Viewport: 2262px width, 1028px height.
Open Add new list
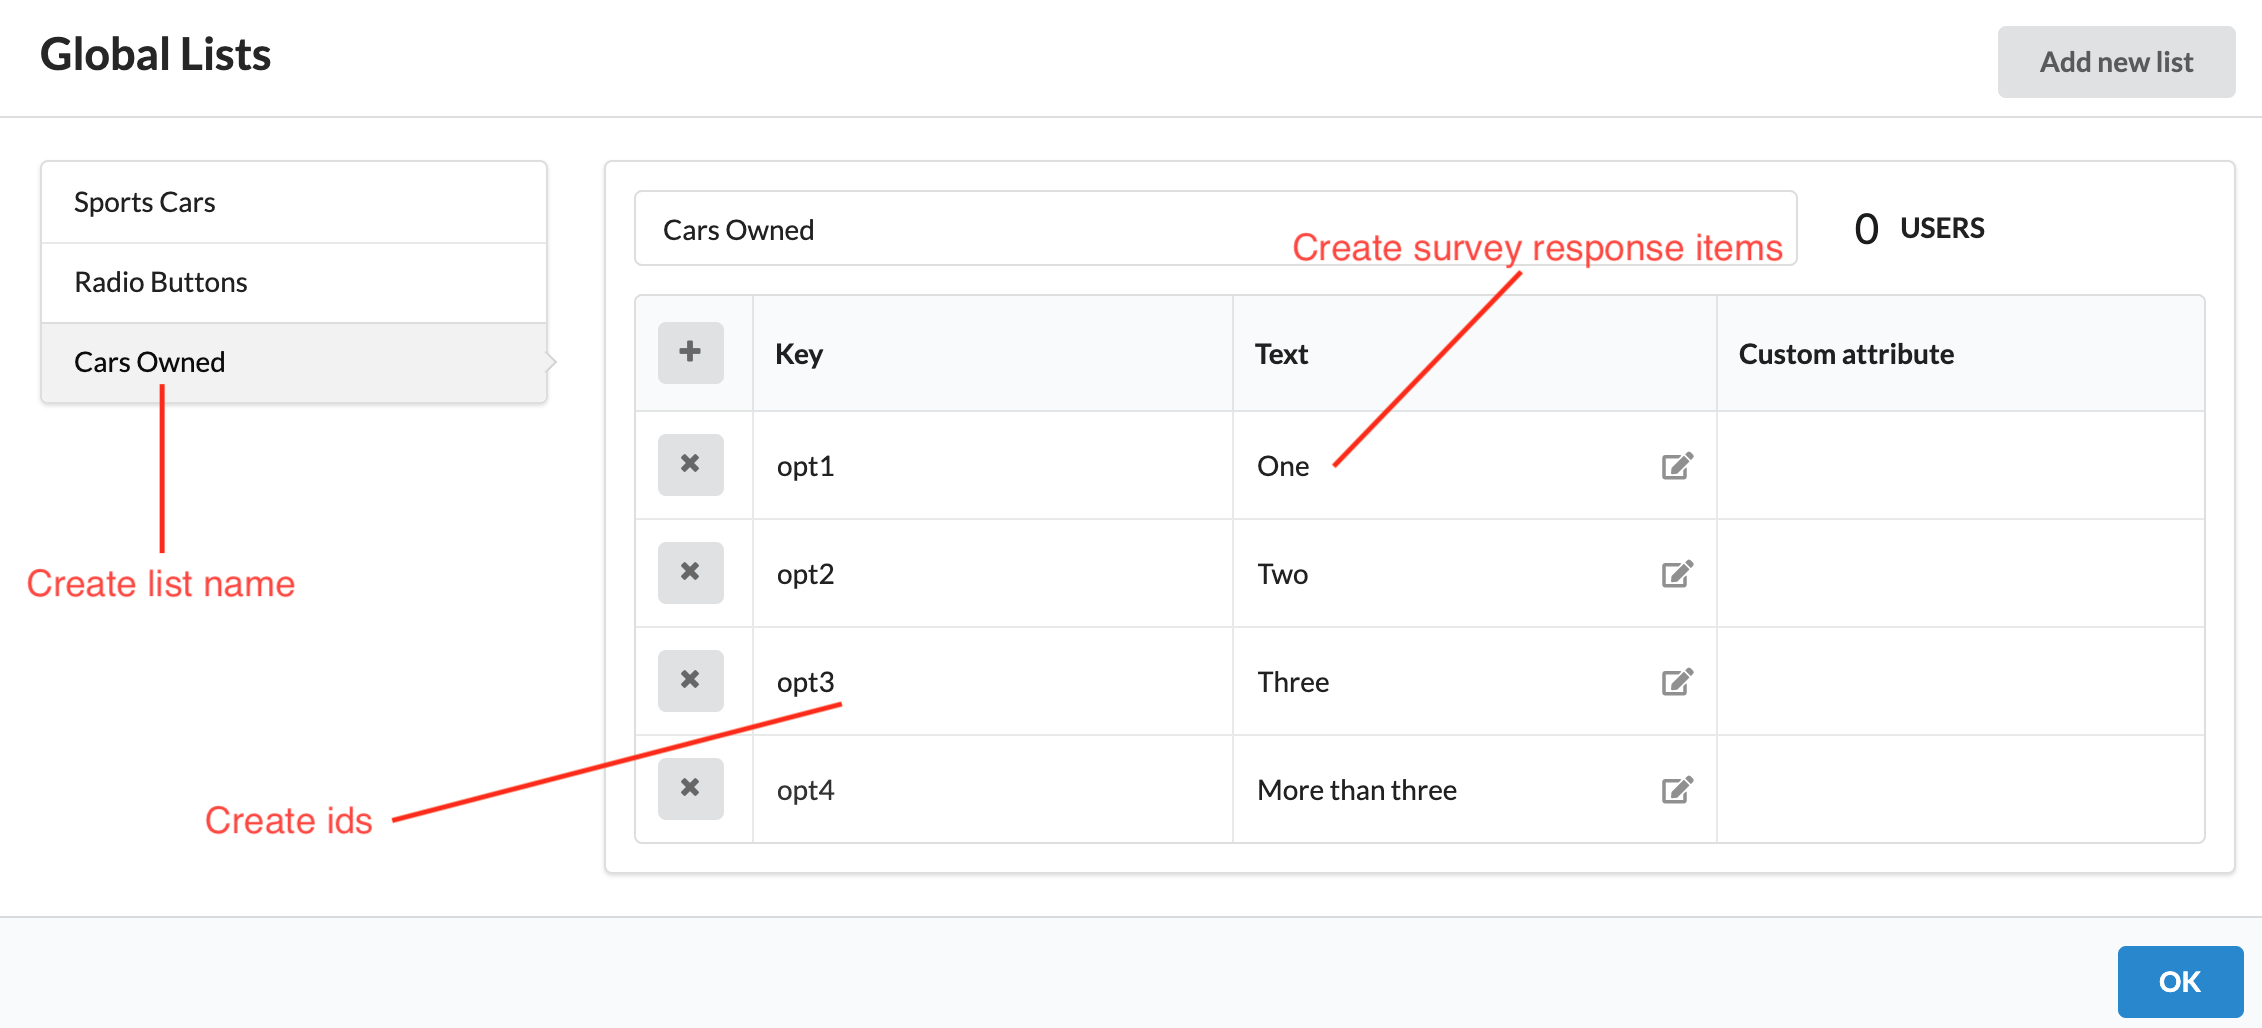coord(2115,61)
